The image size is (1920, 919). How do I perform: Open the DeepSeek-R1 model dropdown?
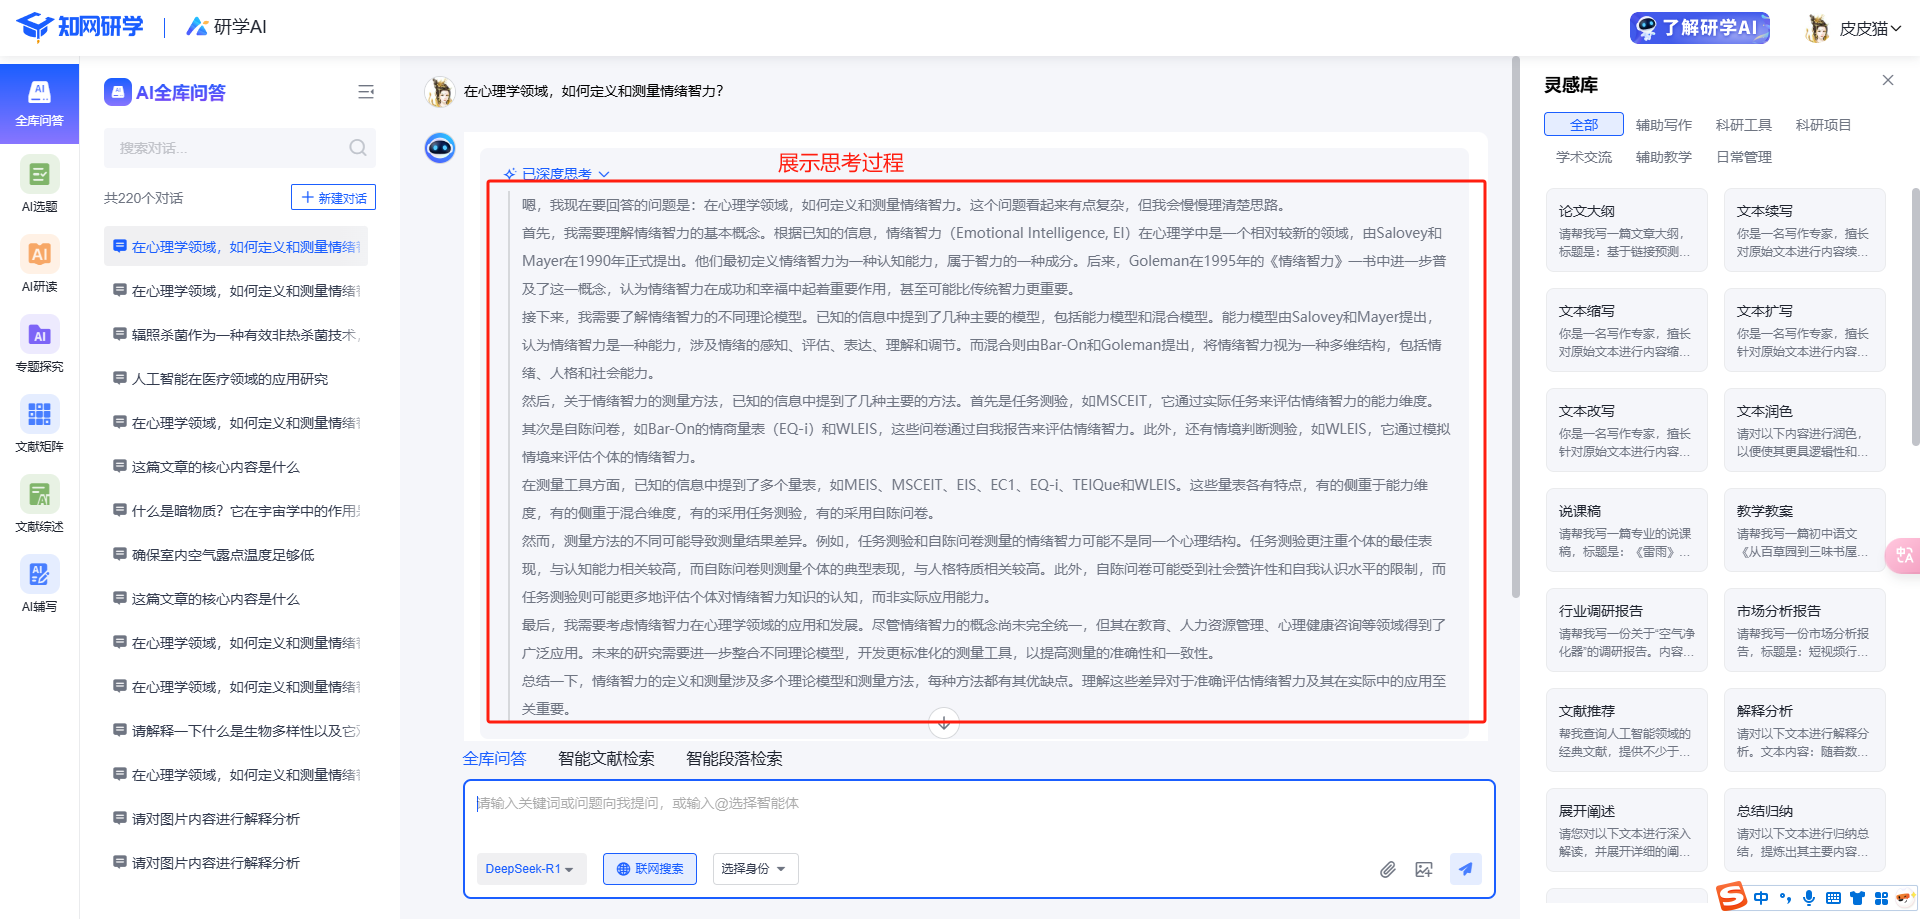529,869
